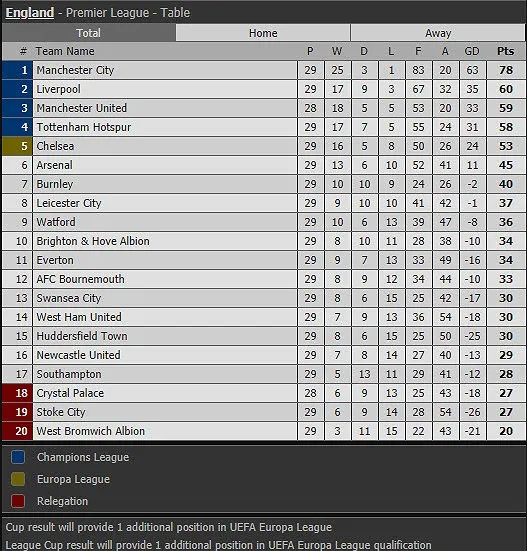
Task: Click the position 18 red rank cell
Action: pyautogui.click(x=17, y=393)
